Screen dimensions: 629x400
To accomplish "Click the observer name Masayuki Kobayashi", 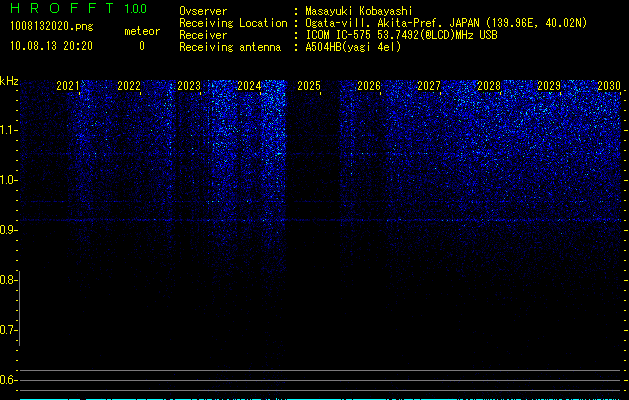I will click(359, 11).
